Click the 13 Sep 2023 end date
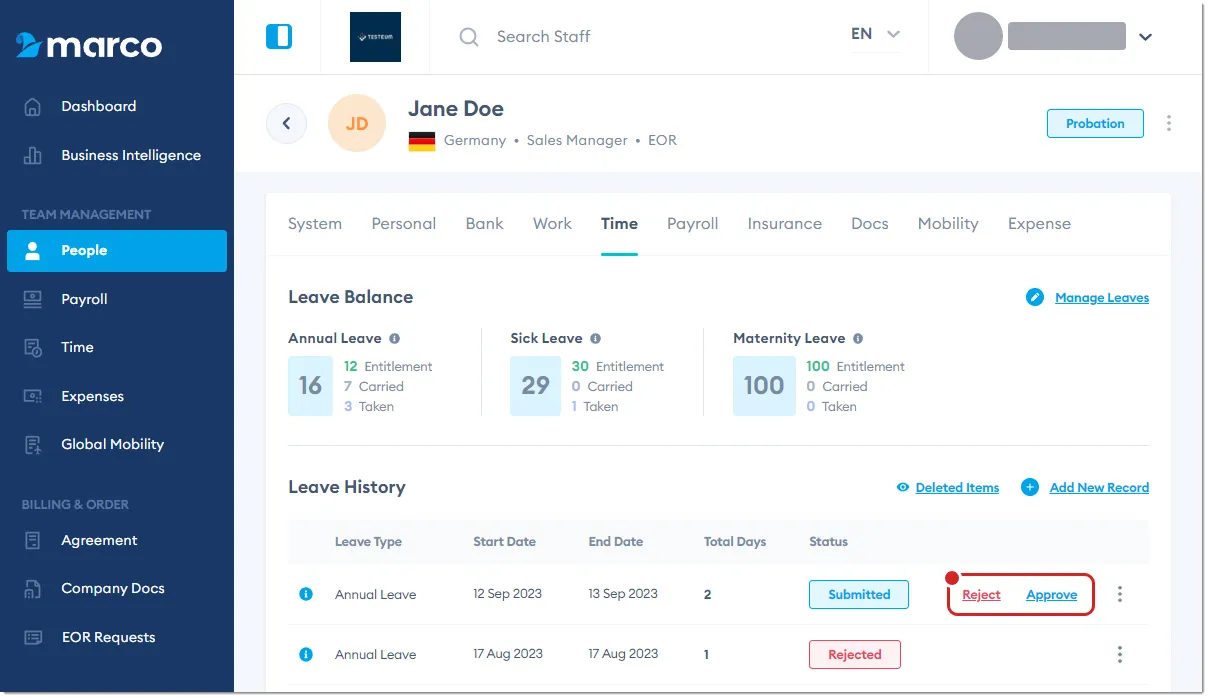This screenshot has height=698, width=1208. coord(623,594)
